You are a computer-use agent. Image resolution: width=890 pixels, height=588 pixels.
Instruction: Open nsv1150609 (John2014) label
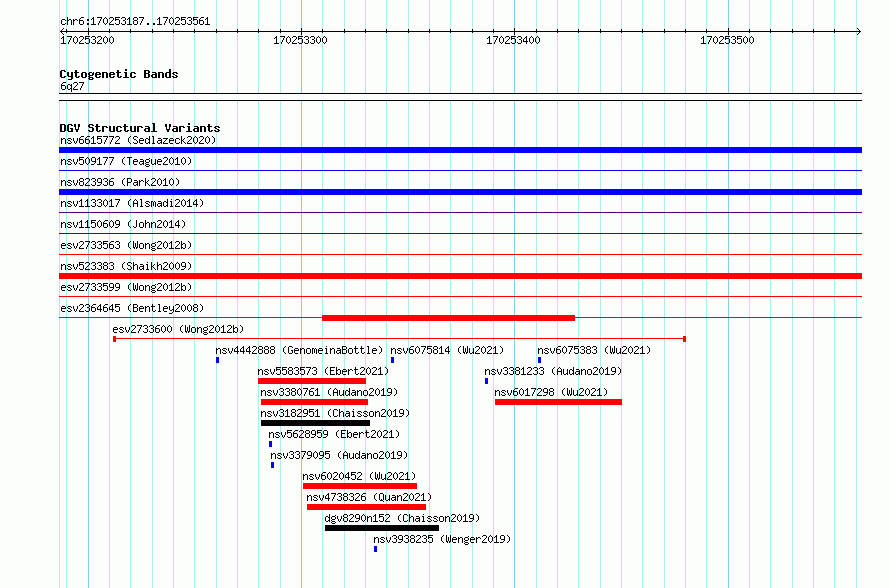pyautogui.click(x=123, y=224)
